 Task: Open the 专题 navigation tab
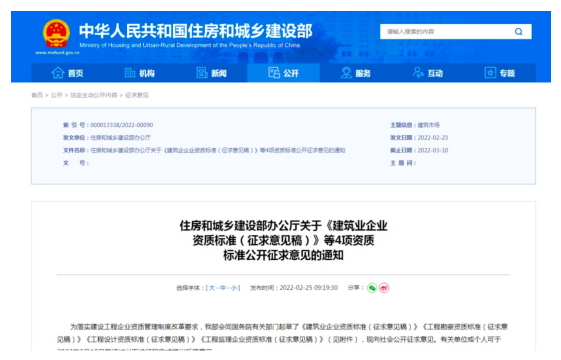(500, 73)
